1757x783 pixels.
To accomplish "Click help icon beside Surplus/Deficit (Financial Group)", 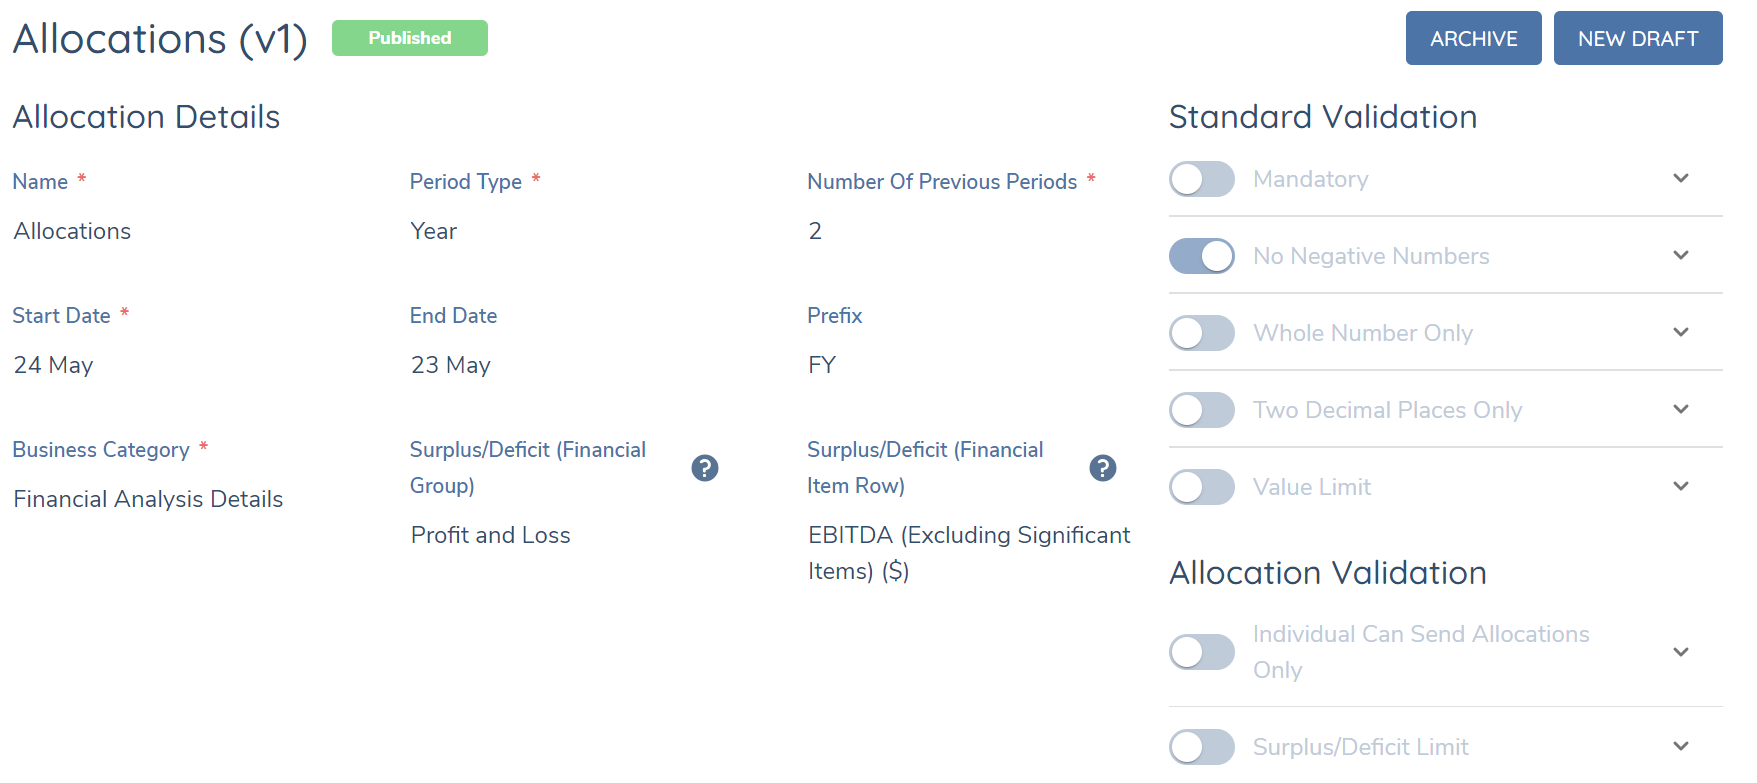I will [x=705, y=468].
